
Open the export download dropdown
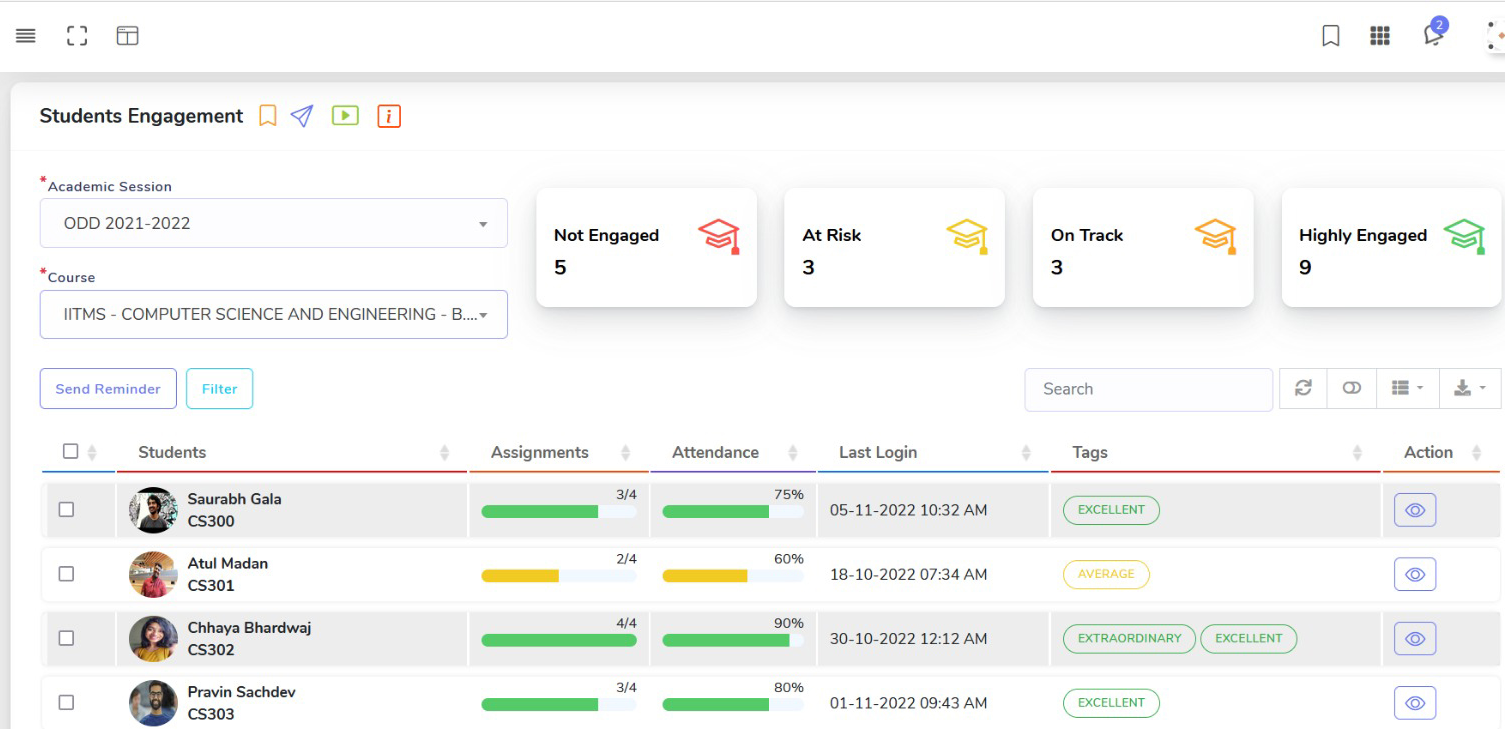[x=1470, y=388]
